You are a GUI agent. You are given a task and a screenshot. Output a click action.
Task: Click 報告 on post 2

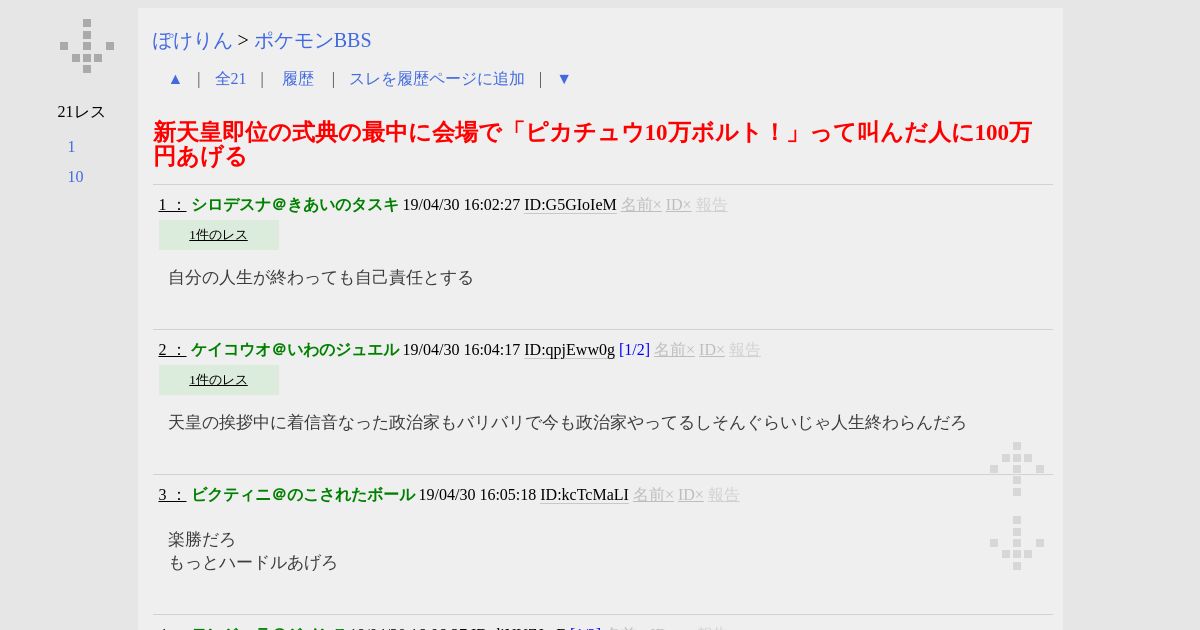pyautogui.click(x=745, y=350)
